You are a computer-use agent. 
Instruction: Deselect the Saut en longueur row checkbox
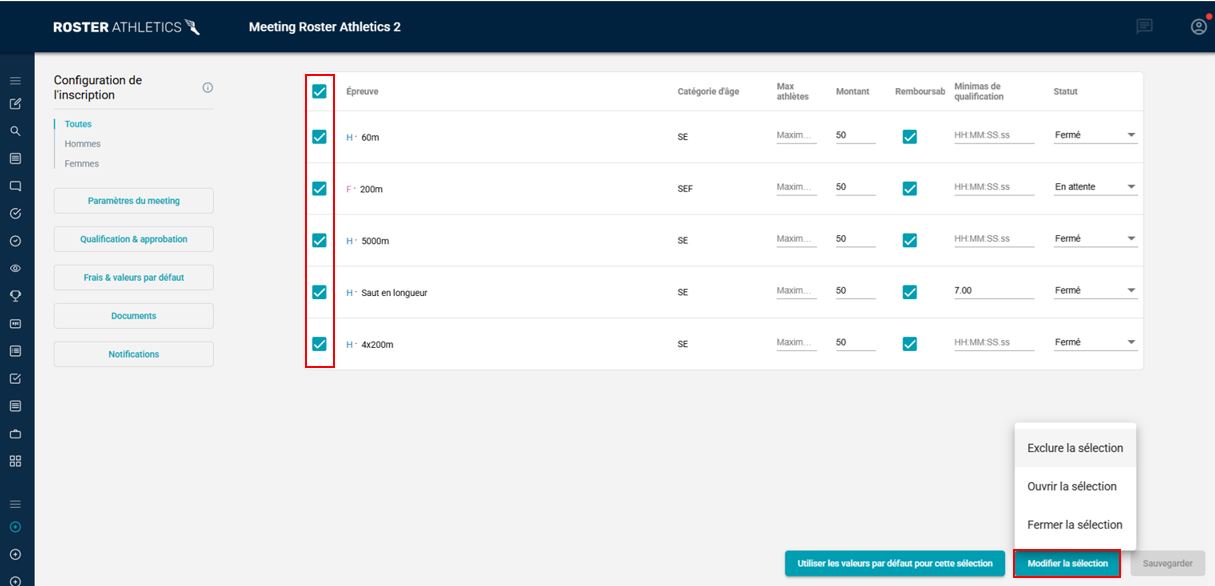pos(319,292)
